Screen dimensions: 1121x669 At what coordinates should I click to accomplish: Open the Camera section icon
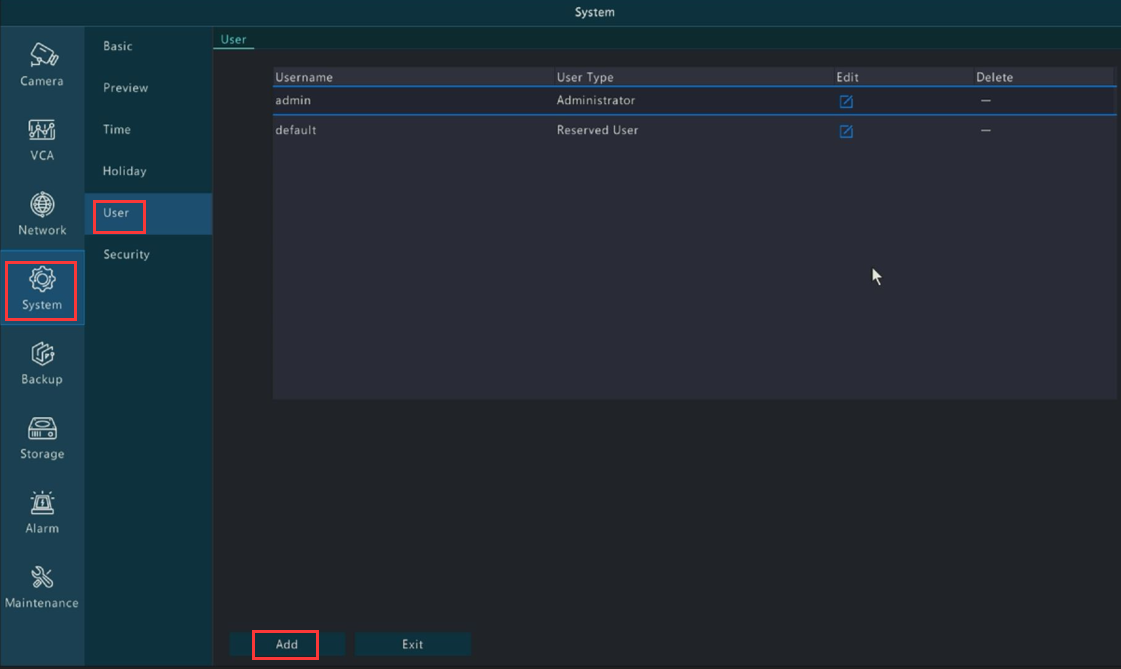42,55
